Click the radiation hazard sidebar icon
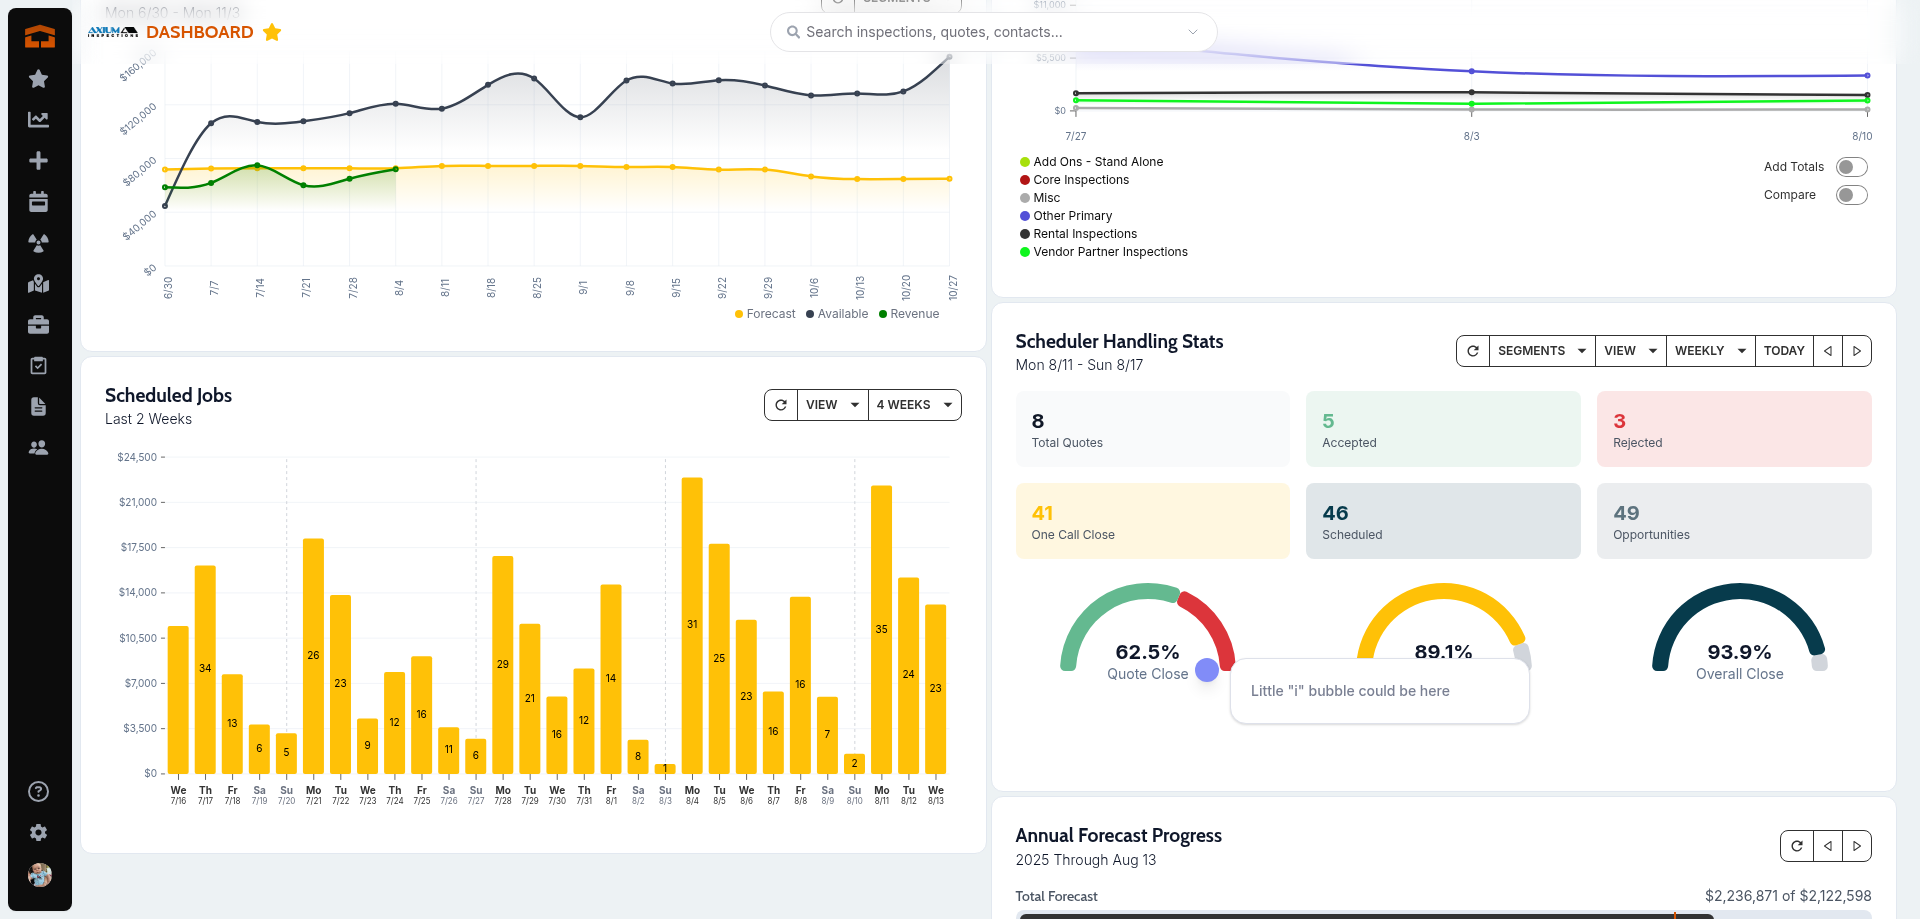Screen dimensions: 1920x919 click(38, 243)
